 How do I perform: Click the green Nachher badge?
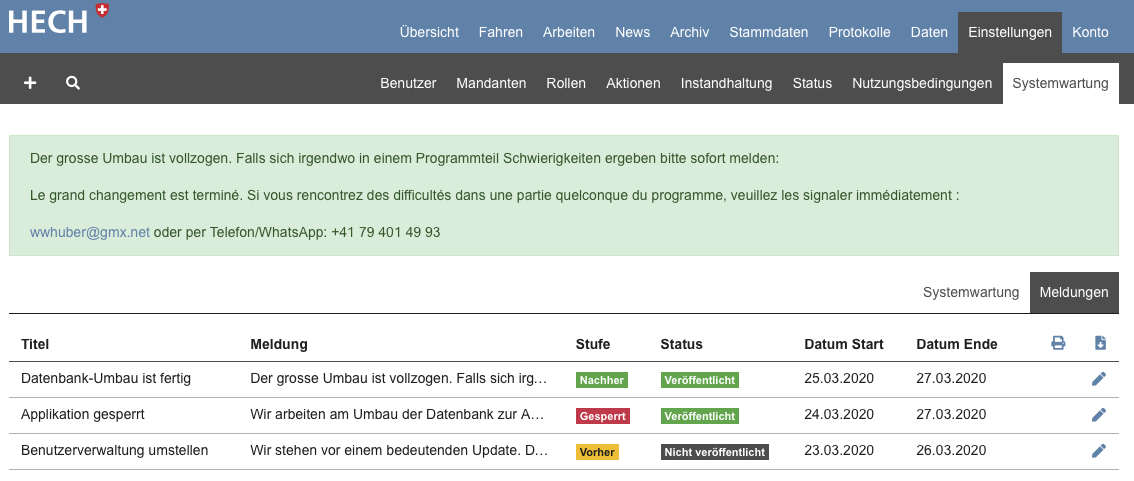pos(602,380)
